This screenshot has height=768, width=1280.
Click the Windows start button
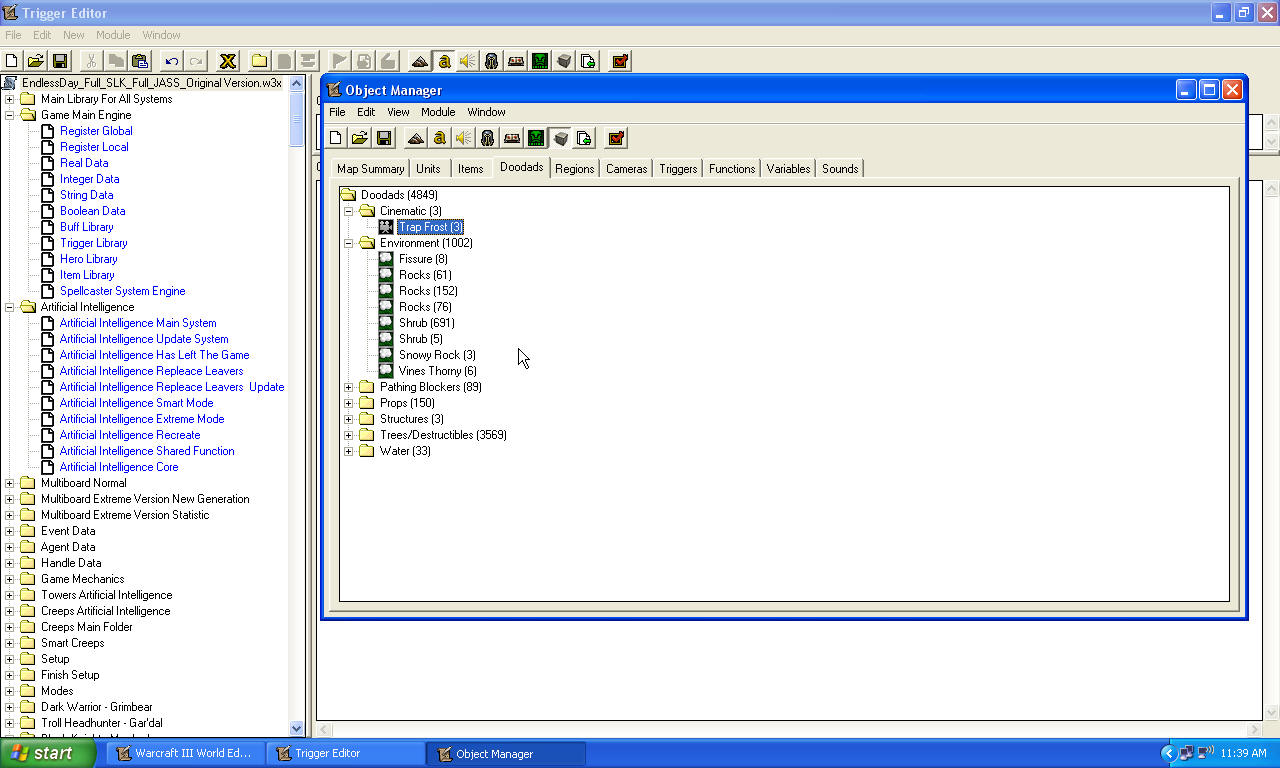48,753
